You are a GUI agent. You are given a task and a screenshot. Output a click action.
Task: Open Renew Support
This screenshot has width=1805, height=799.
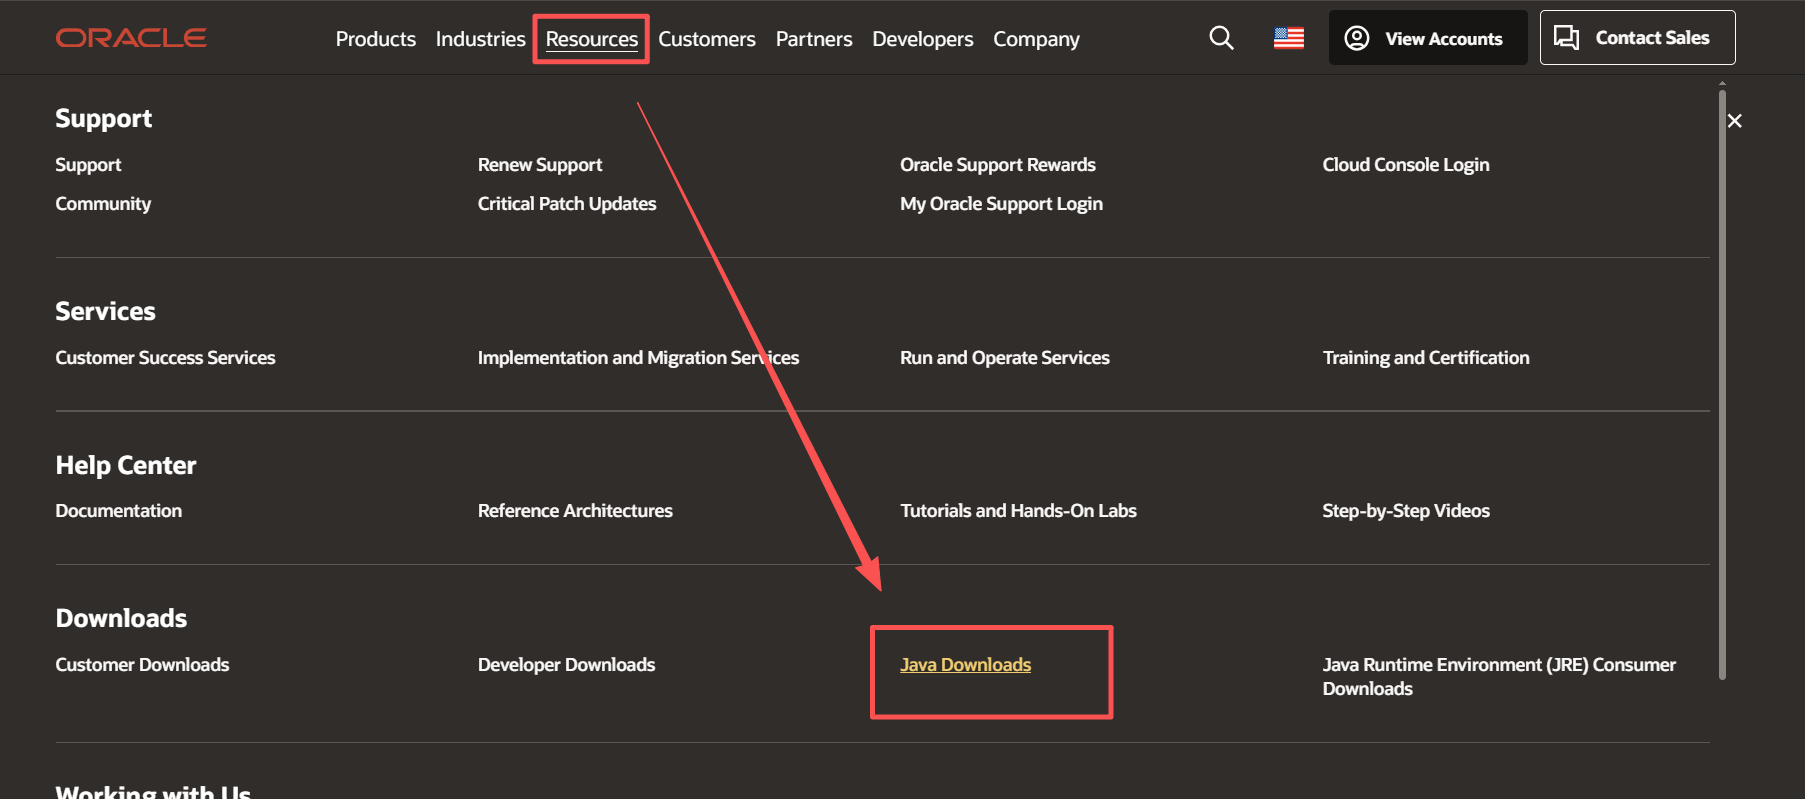coord(540,165)
